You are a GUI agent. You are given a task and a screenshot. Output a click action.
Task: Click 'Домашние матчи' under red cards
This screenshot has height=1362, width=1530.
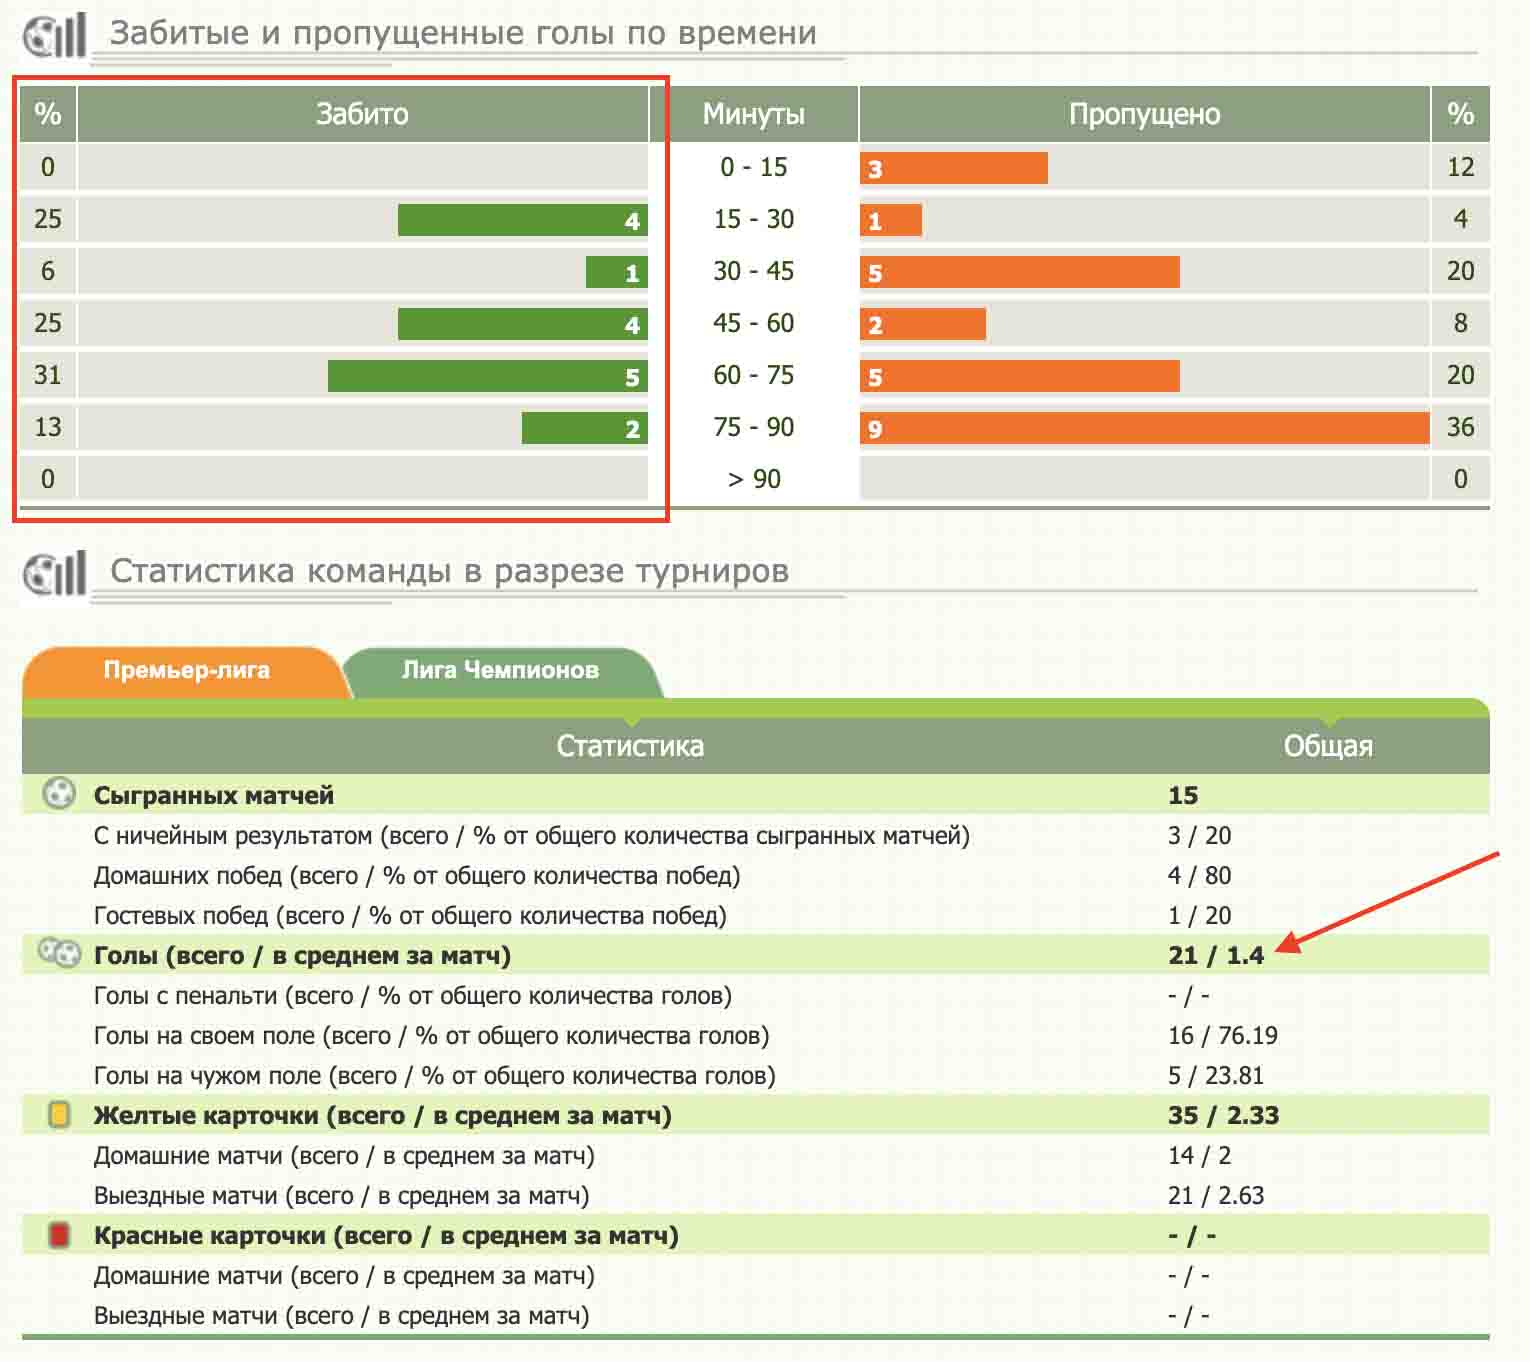(344, 1275)
